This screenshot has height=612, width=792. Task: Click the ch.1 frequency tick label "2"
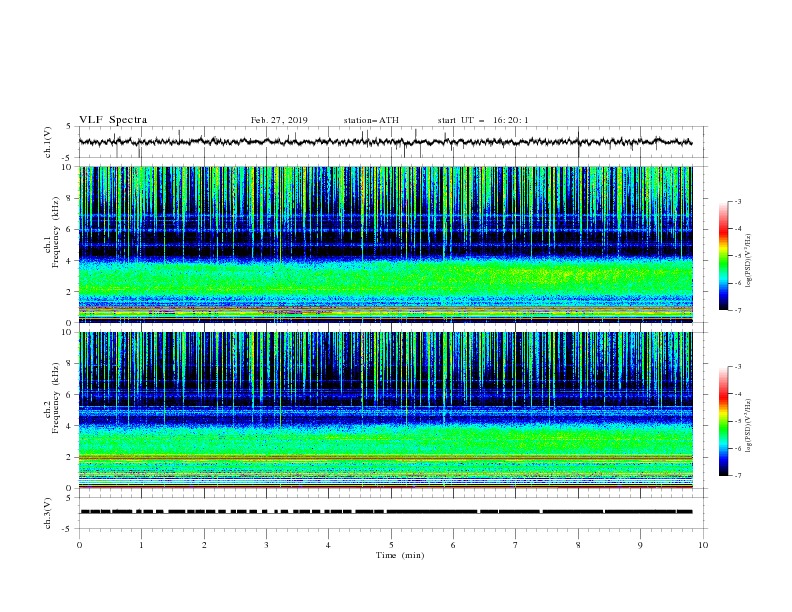tap(70, 292)
